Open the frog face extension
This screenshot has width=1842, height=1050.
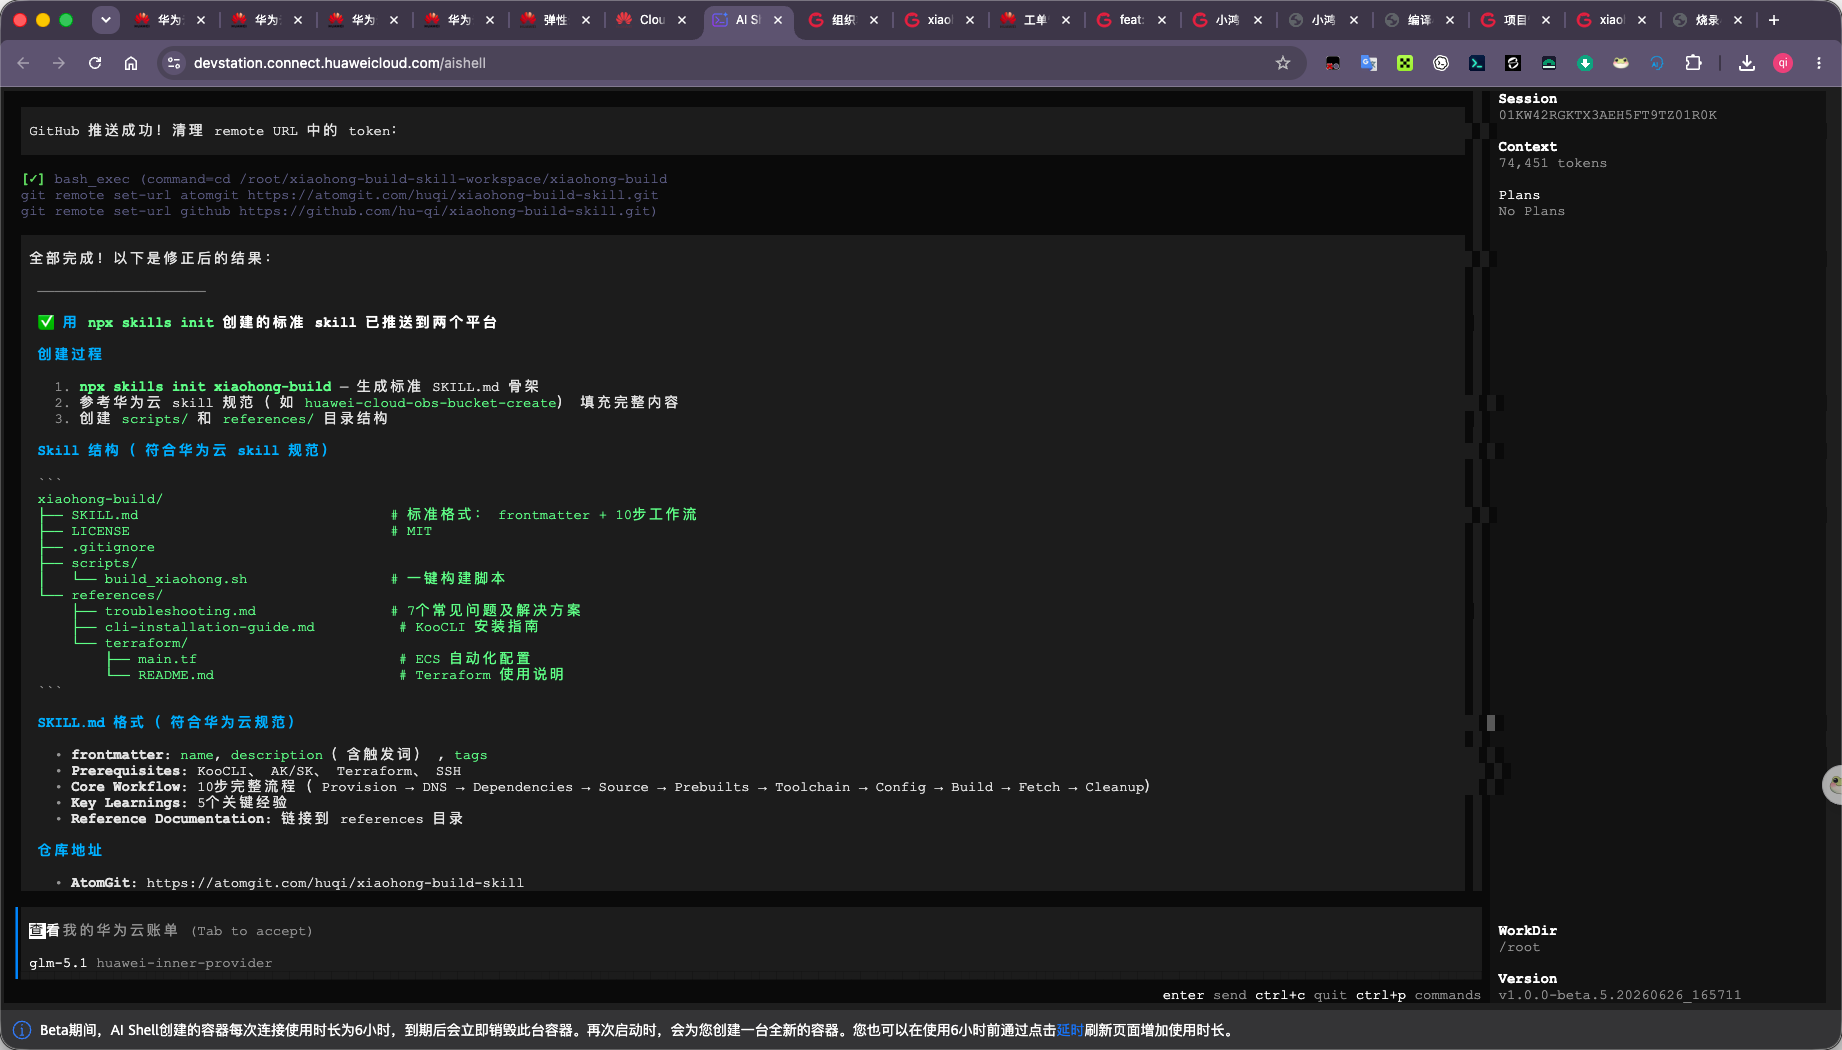(x=1621, y=63)
